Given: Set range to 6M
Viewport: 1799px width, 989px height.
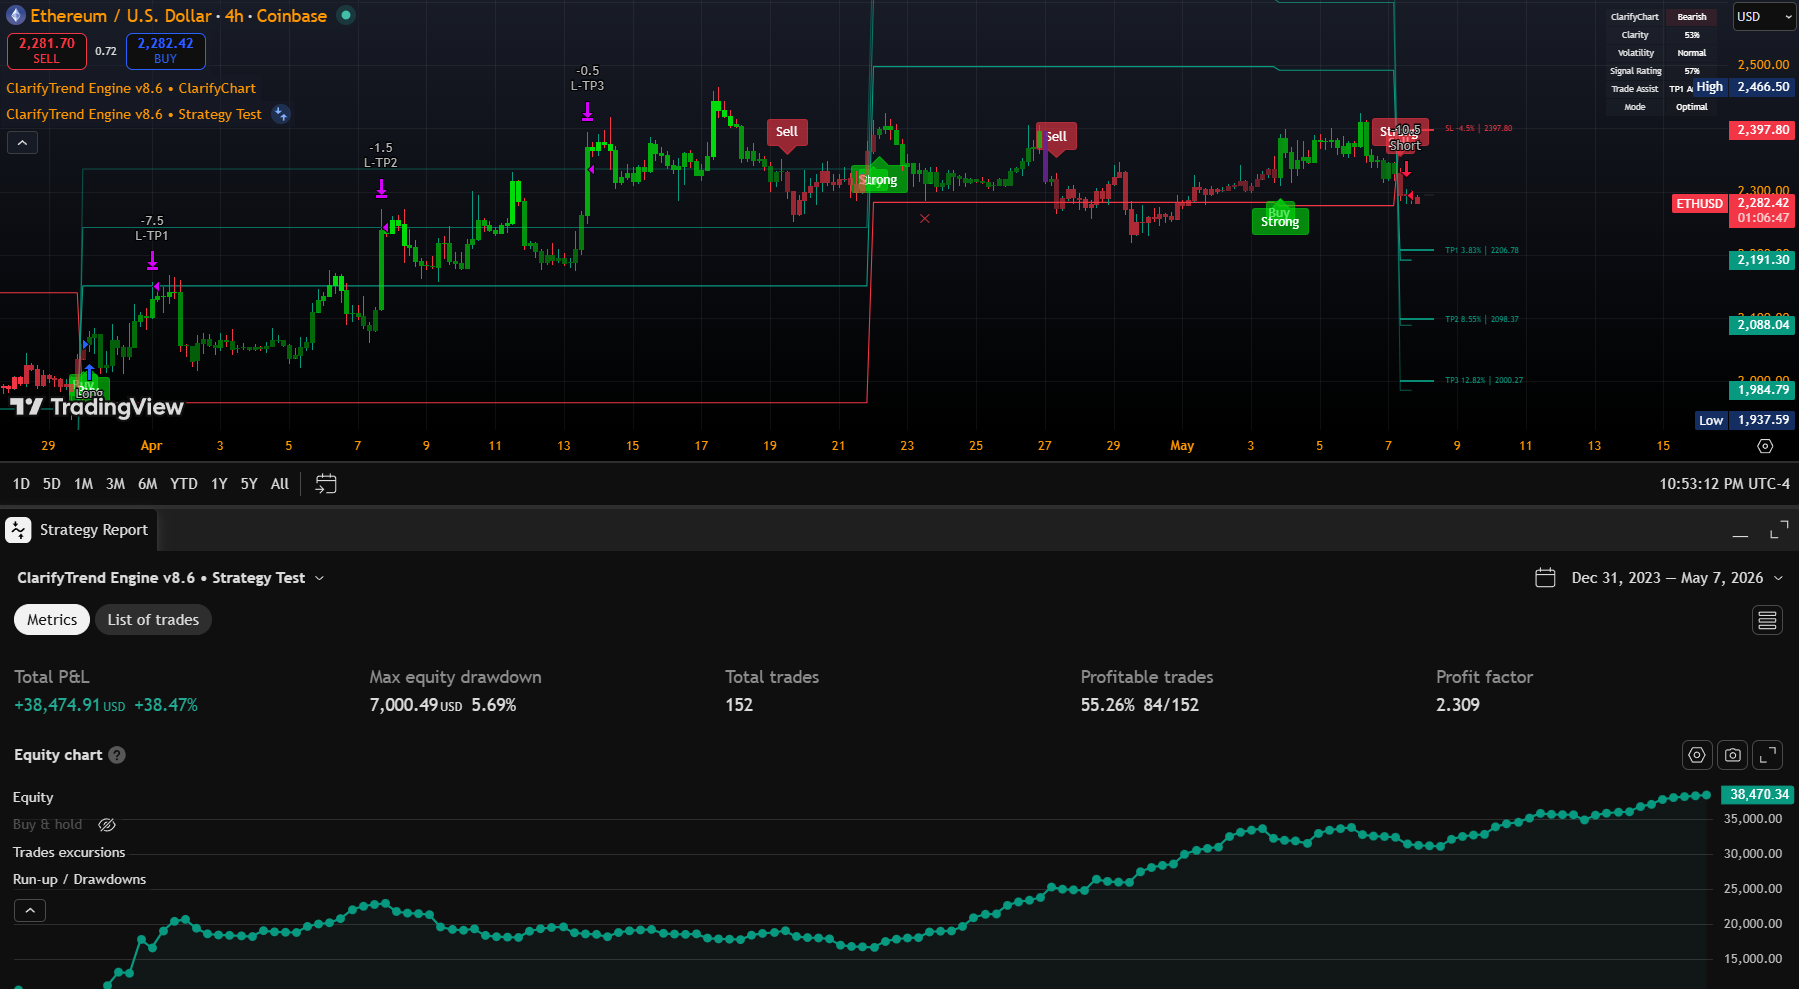Looking at the screenshot, I should [148, 484].
